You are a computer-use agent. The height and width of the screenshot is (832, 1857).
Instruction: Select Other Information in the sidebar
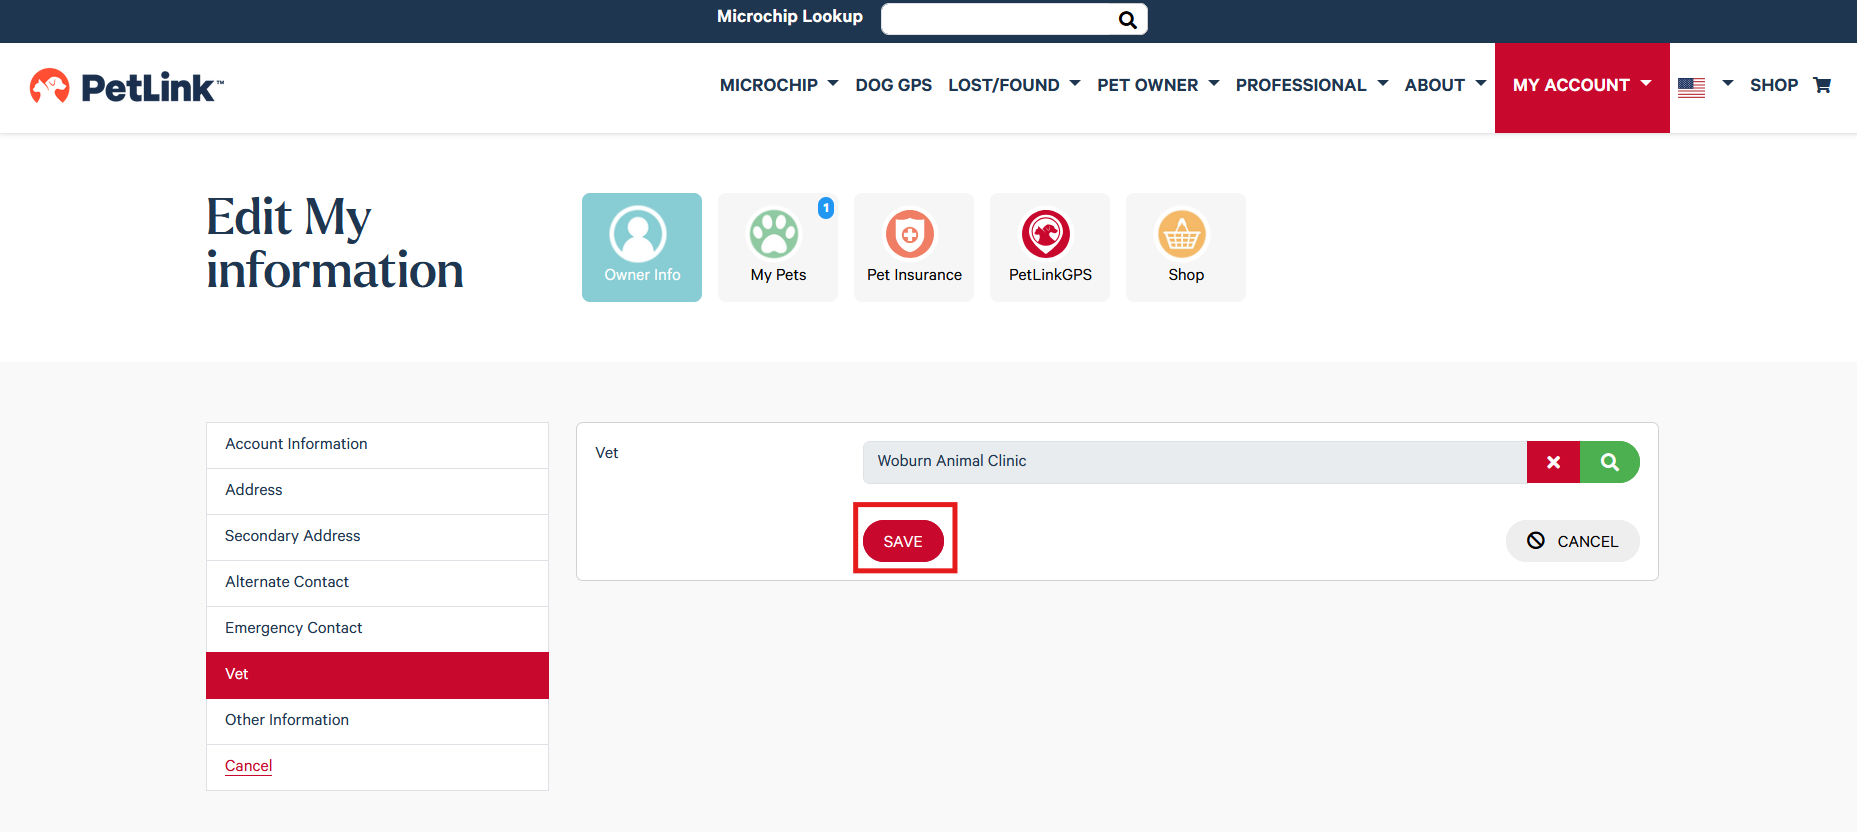click(x=377, y=721)
